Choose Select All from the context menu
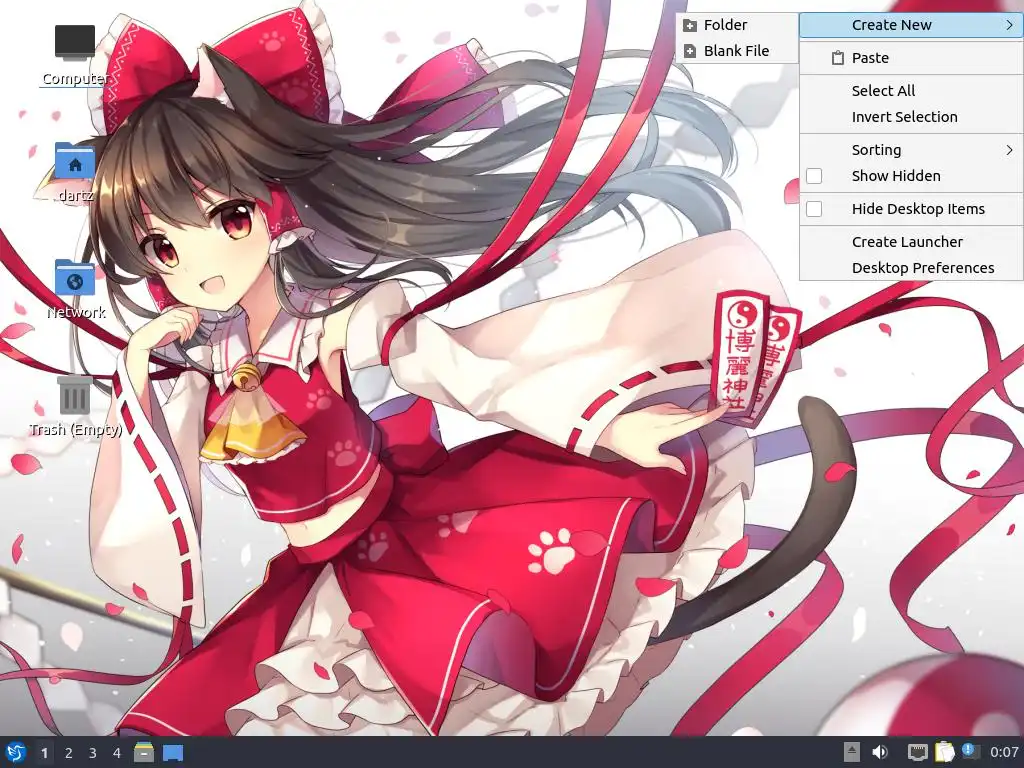This screenshot has width=1024, height=768. click(911, 91)
